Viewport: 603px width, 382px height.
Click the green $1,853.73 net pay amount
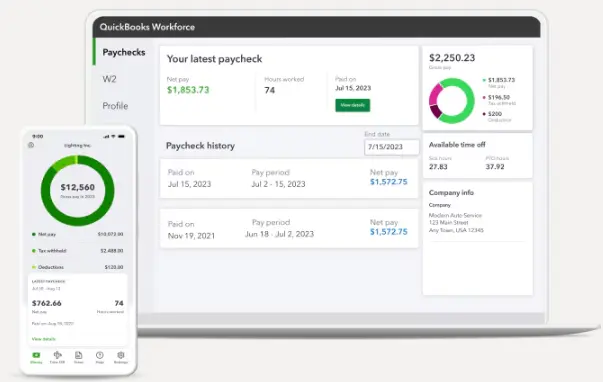[188, 90]
